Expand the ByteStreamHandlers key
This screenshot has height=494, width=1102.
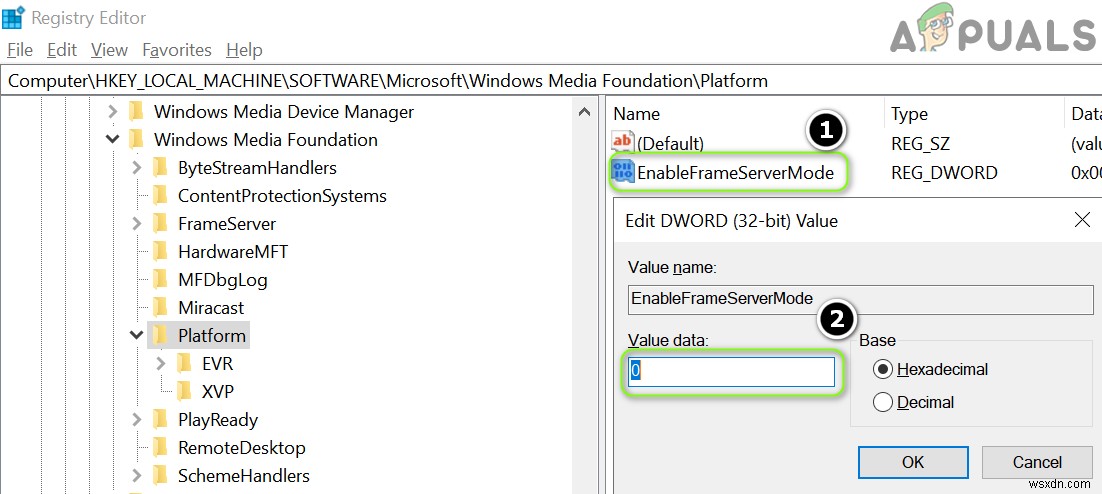[137, 167]
